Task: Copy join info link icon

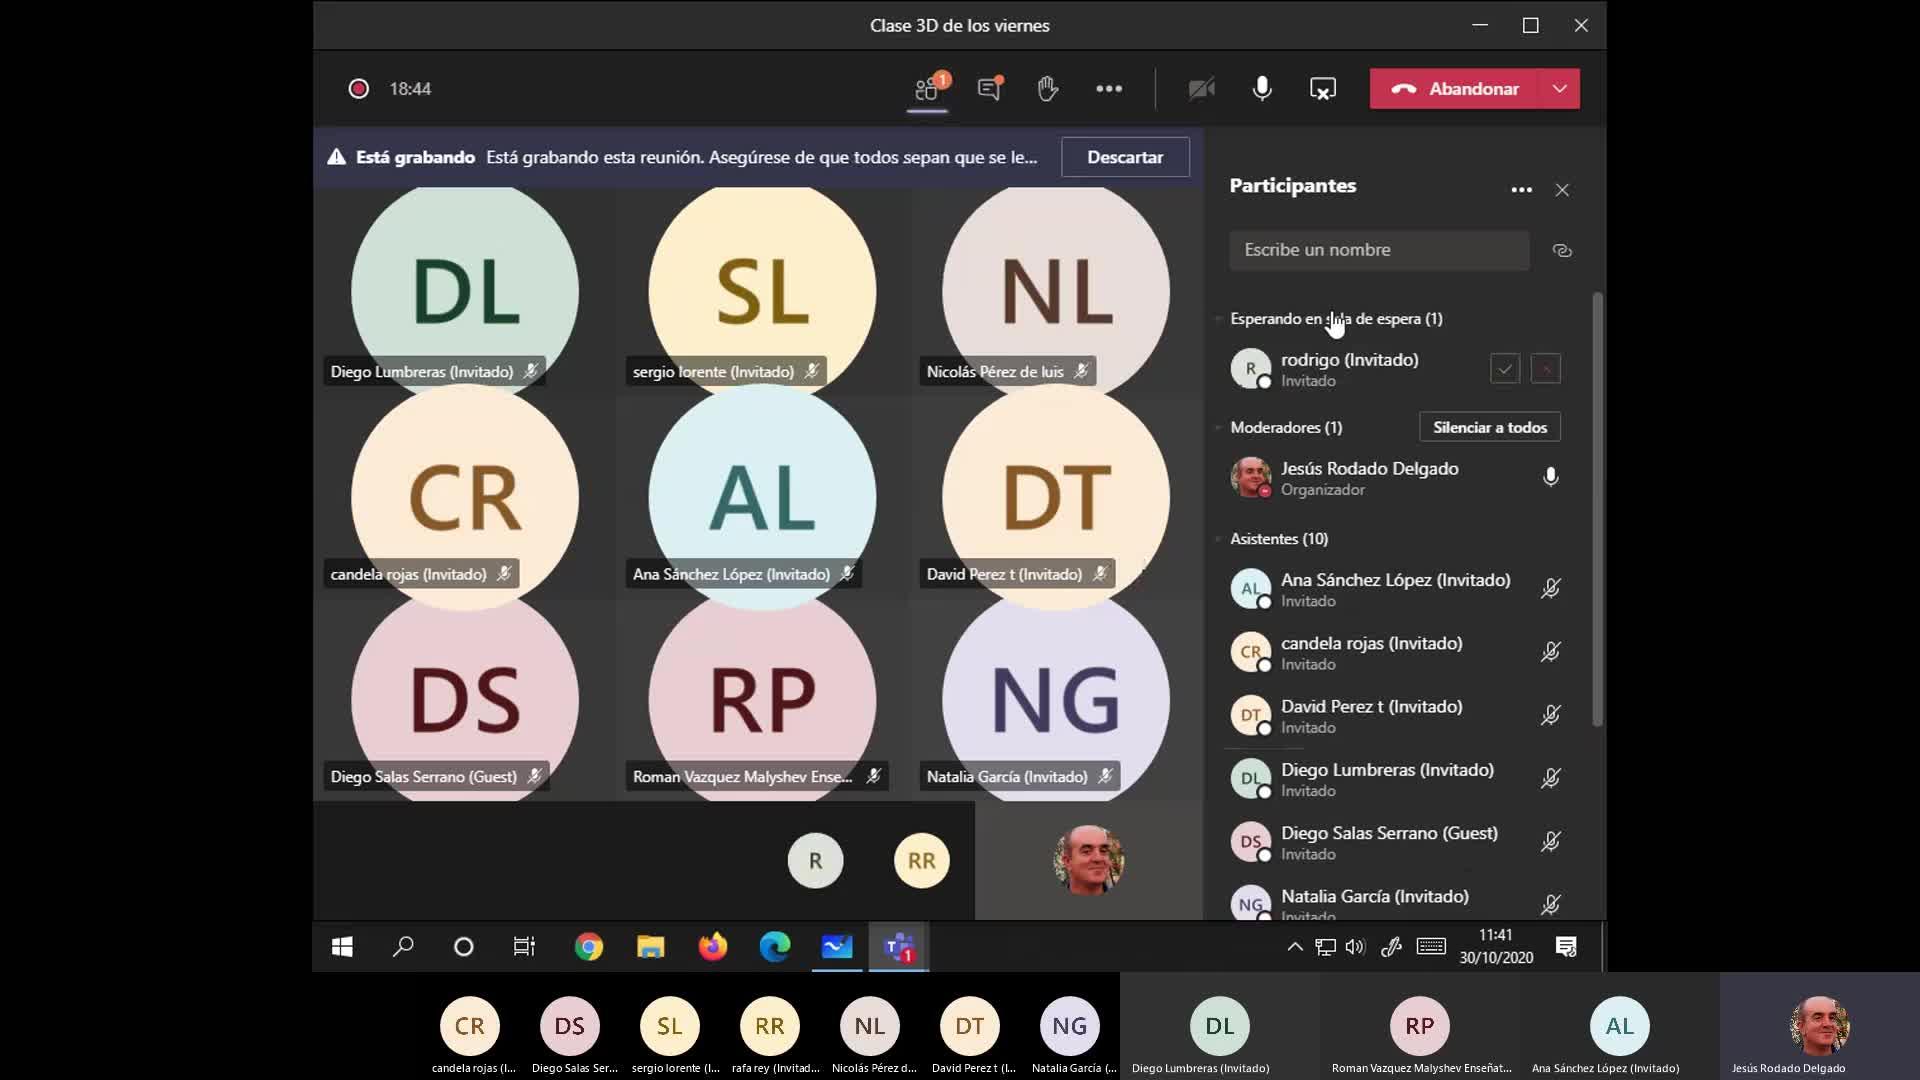Action: tap(1561, 251)
